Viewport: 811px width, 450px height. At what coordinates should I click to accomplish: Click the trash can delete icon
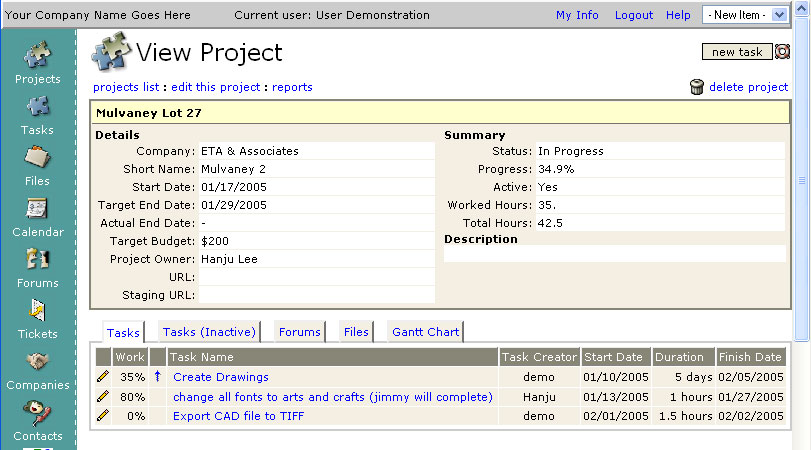(697, 87)
